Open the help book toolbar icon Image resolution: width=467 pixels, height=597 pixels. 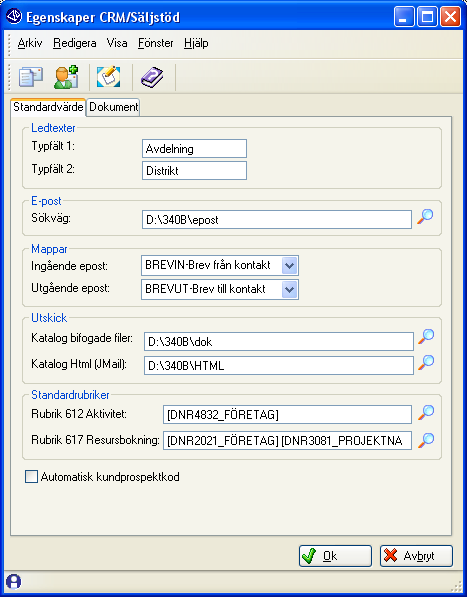pyautogui.click(x=152, y=77)
